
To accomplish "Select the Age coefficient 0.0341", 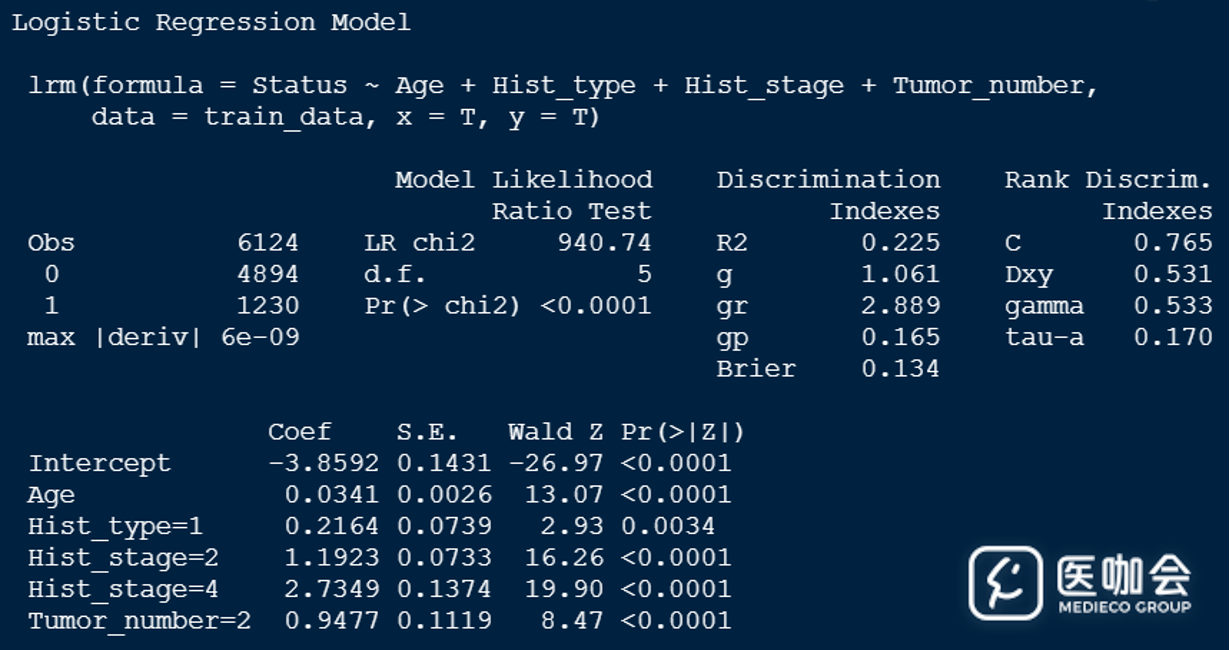I will 331,495.
